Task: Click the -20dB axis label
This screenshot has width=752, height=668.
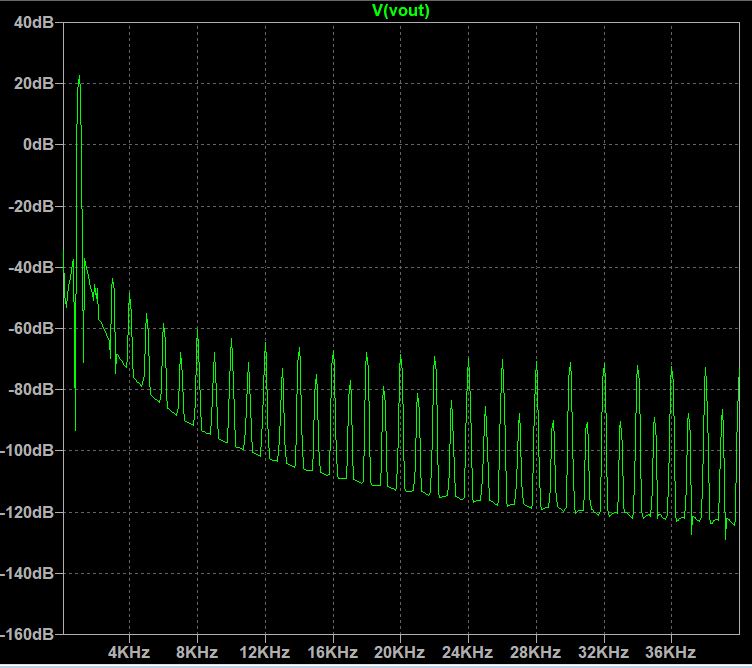Action: pos(31,206)
